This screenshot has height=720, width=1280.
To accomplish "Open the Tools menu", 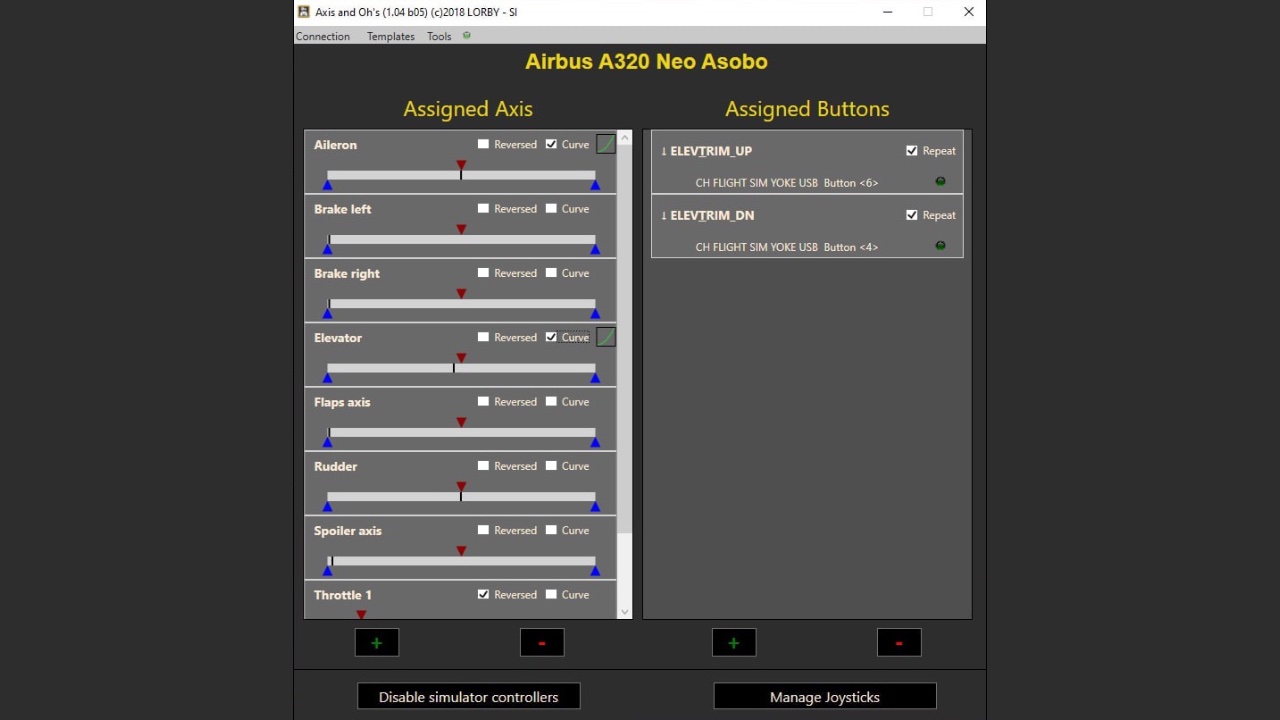I will click(439, 36).
